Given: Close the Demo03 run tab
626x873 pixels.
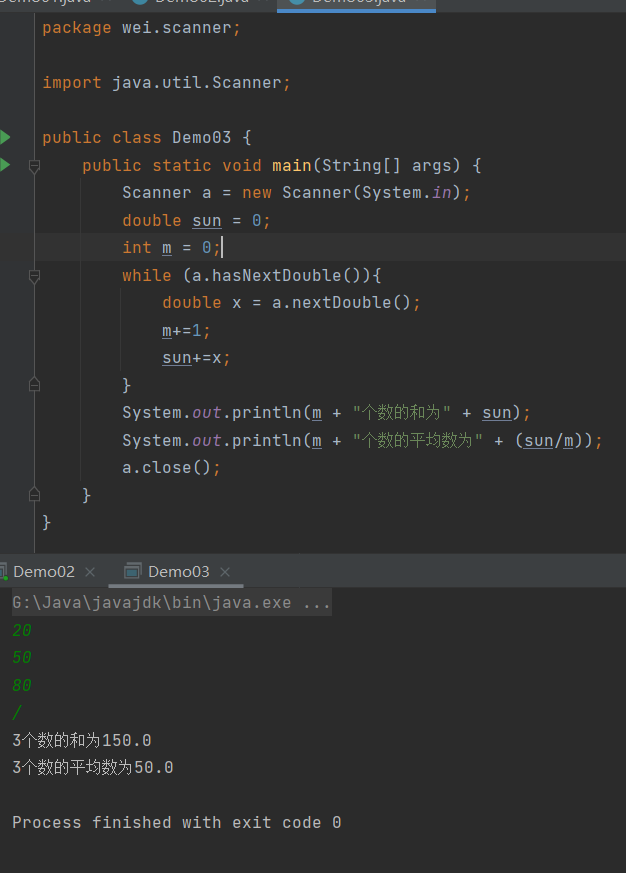Looking at the screenshot, I should [225, 572].
